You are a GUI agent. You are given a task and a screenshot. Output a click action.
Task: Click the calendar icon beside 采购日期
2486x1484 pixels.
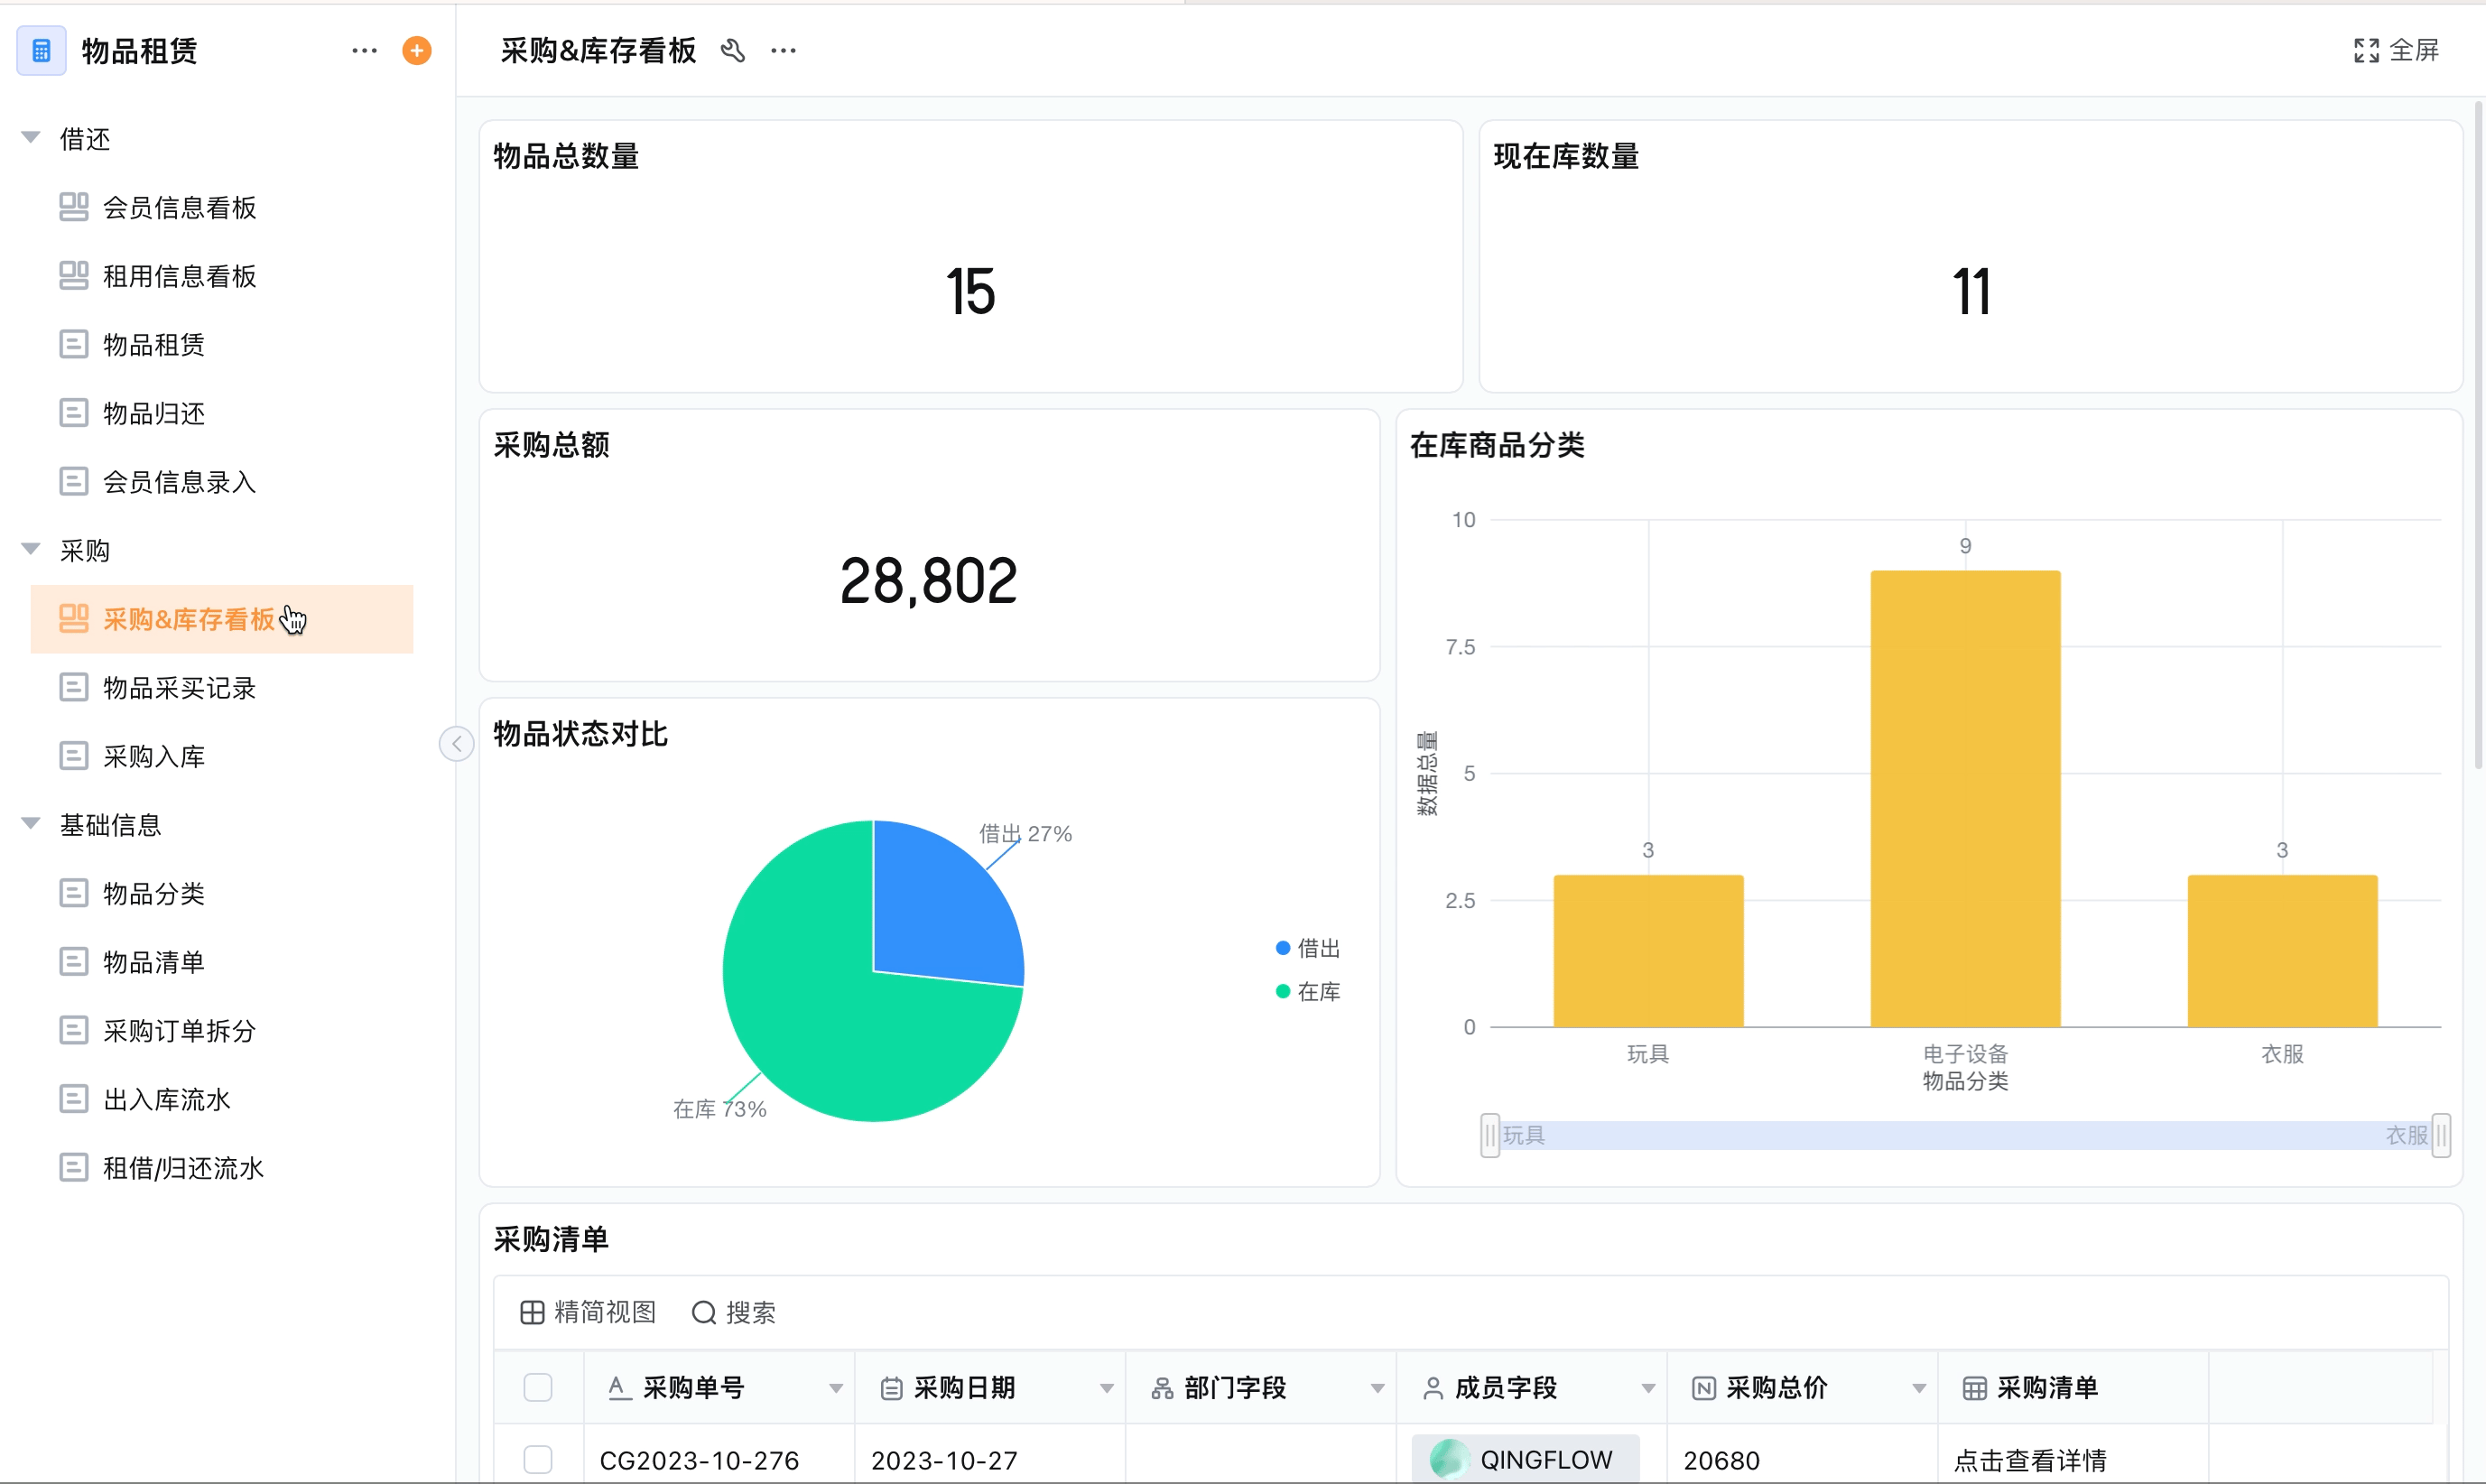click(x=891, y=1388)
